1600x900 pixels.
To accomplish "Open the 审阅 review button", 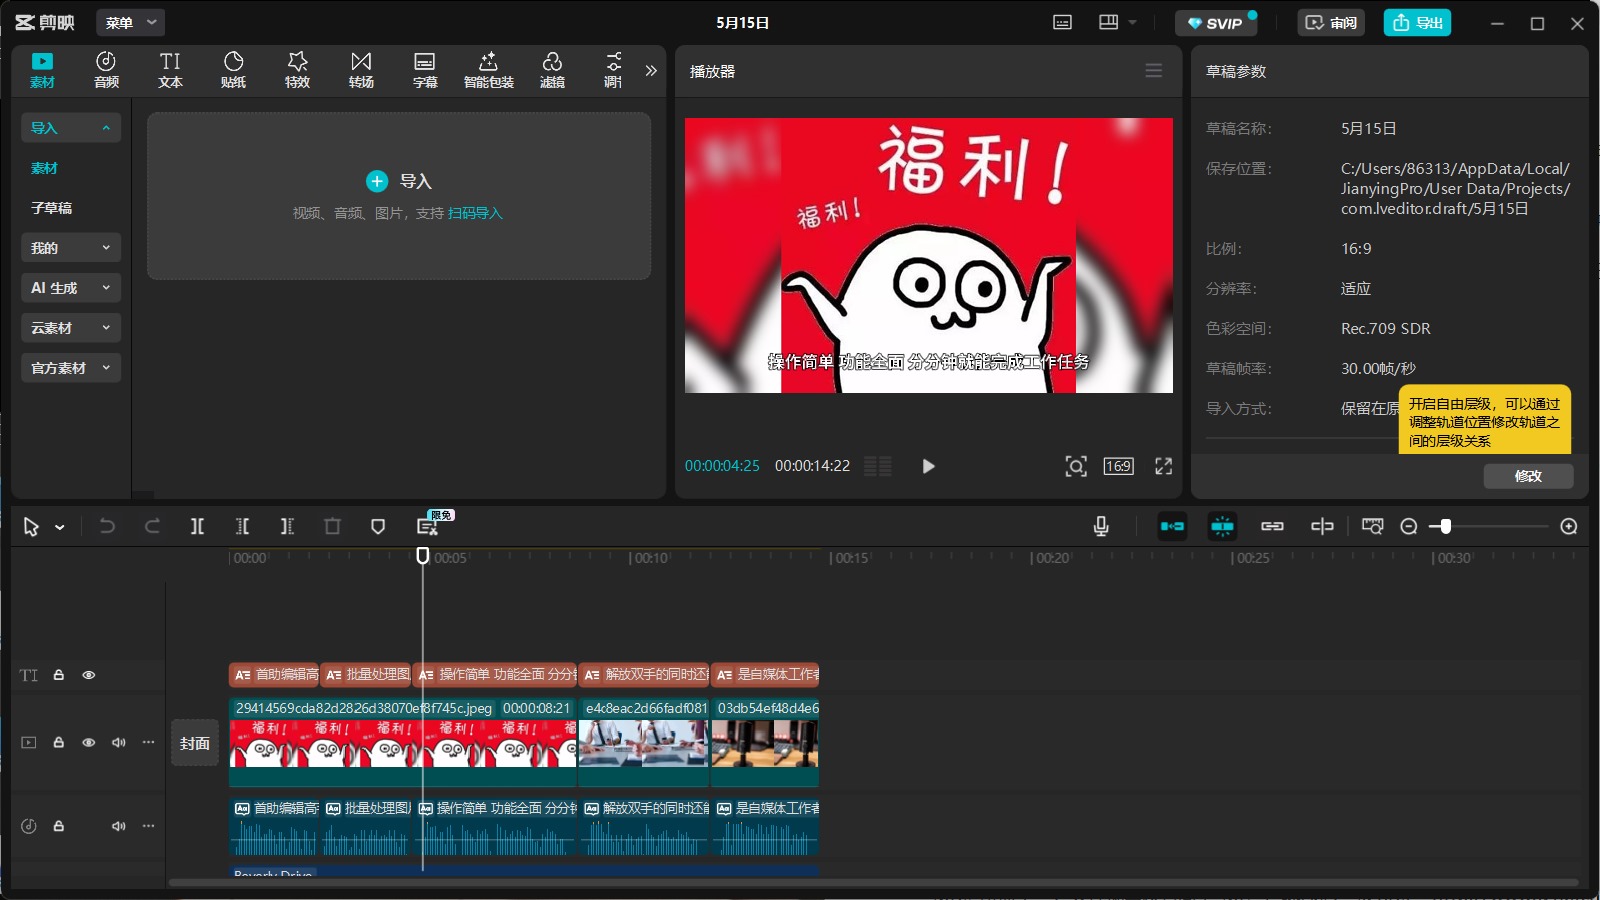I will tap(1331, 23).
